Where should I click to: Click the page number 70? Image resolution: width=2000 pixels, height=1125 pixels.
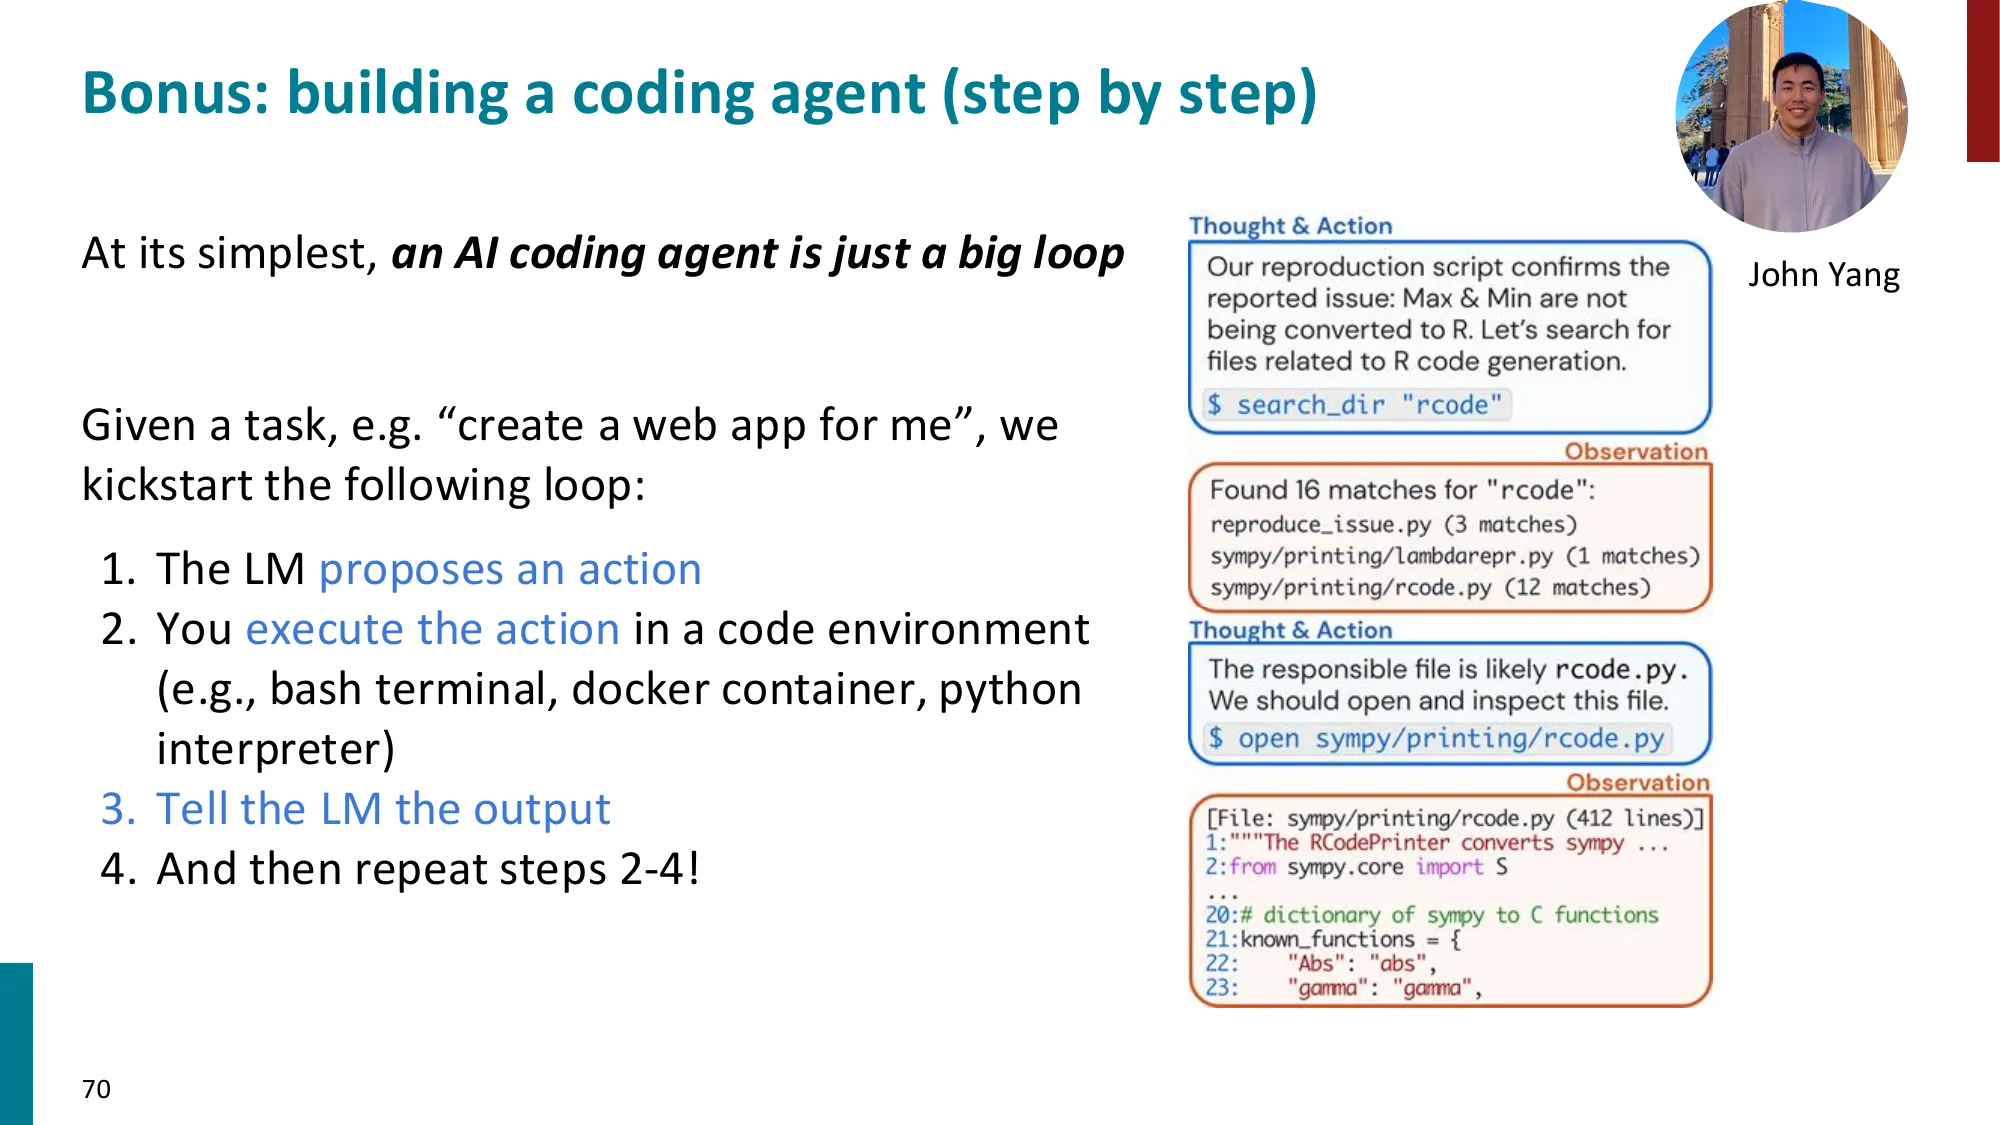click(x=97, y=1089)
